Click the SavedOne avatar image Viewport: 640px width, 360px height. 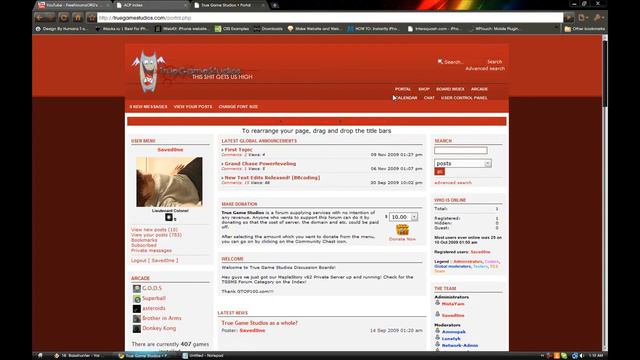click(x=169, y=182)
